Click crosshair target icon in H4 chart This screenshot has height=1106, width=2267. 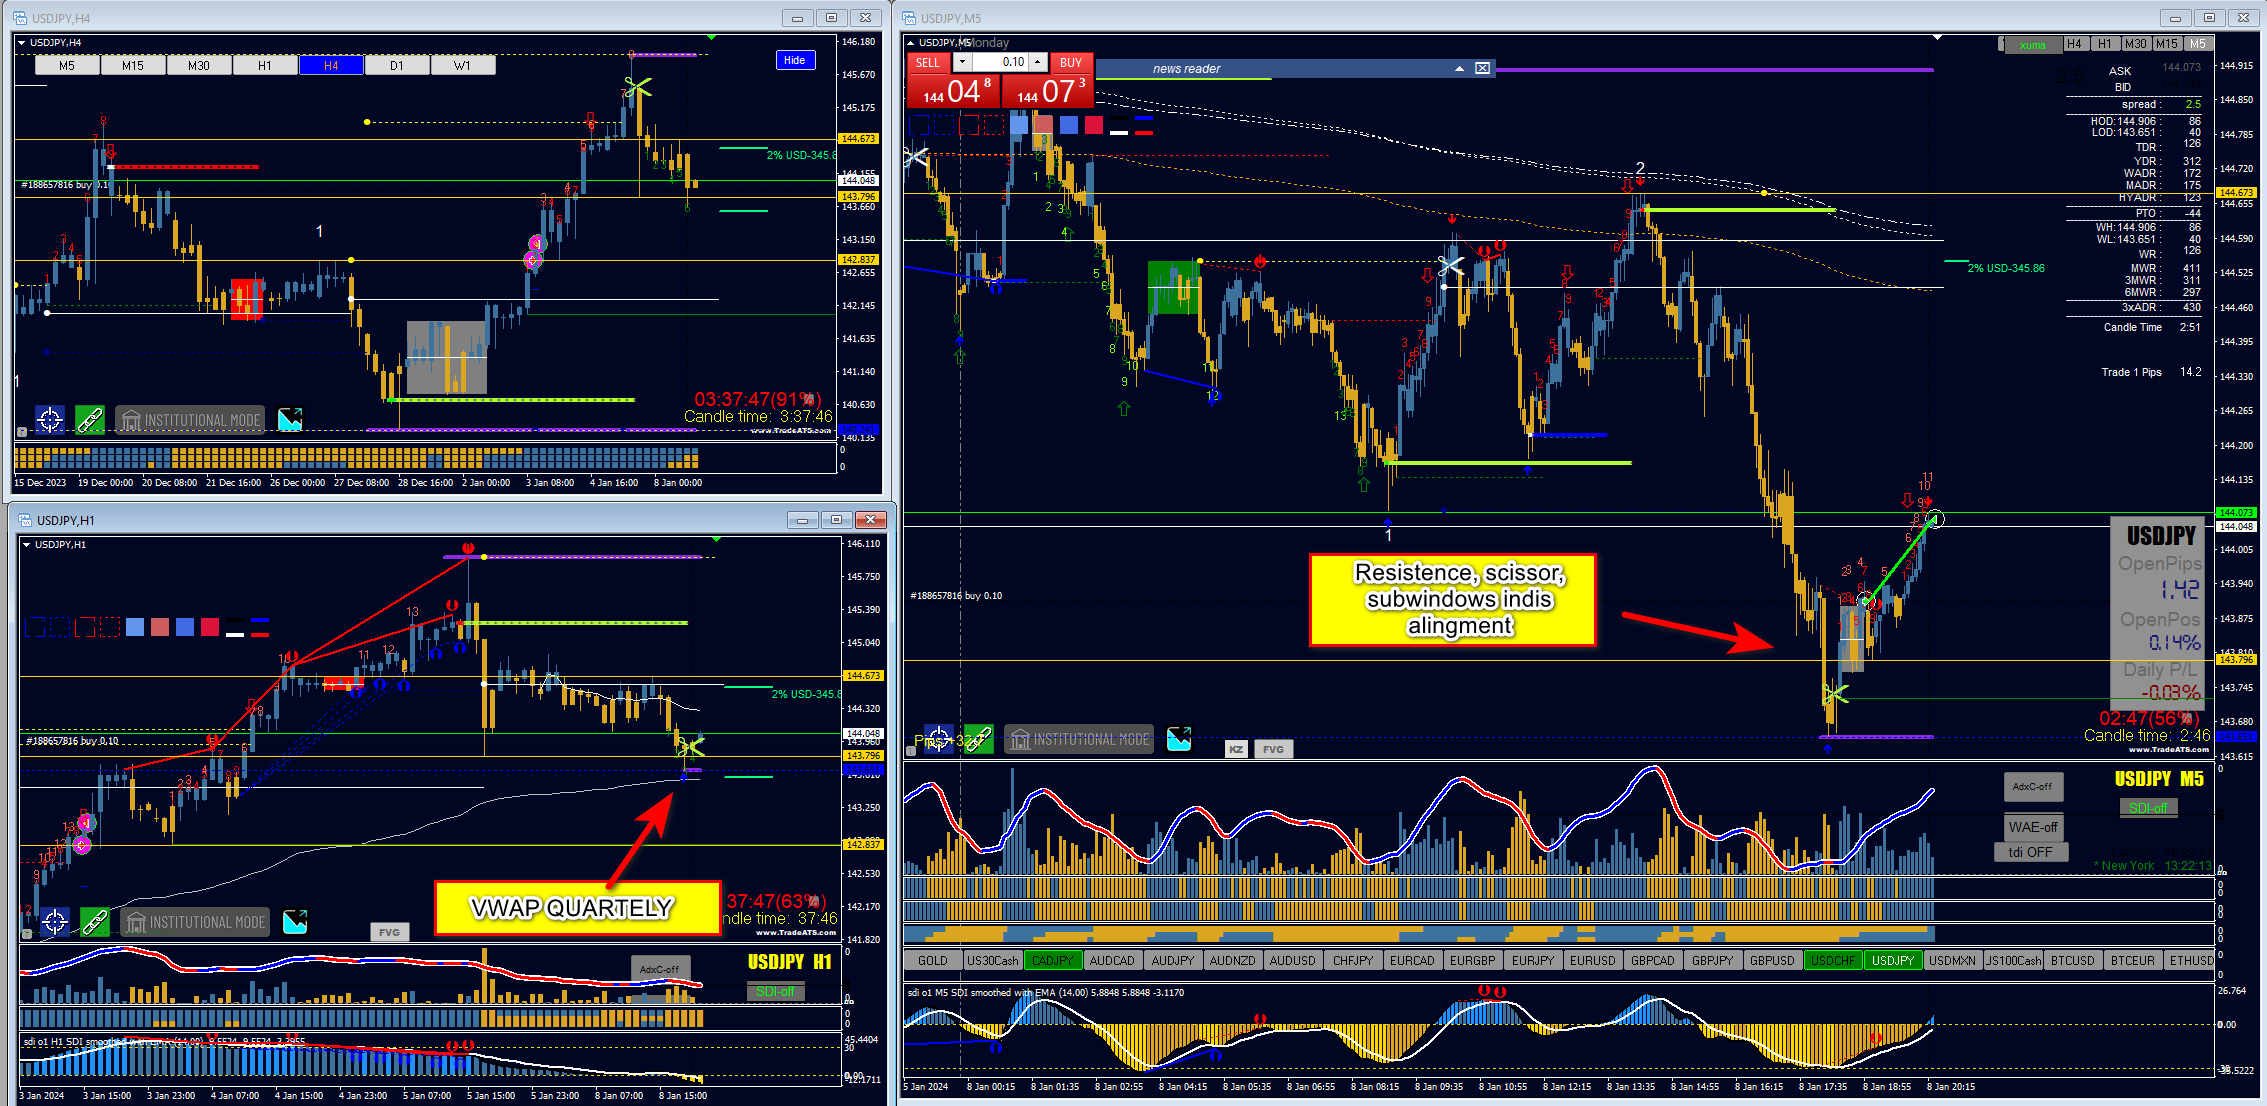[50, 419]
